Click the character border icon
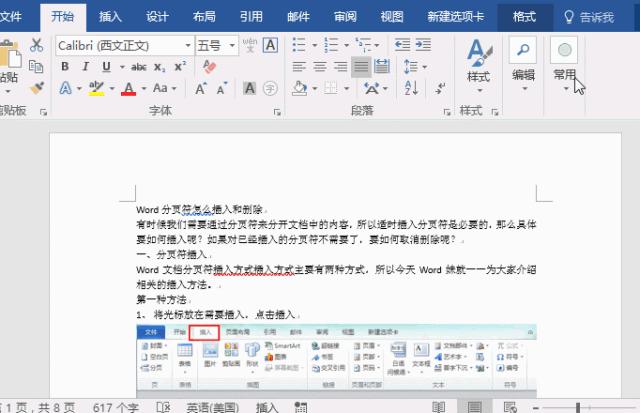The image size is (640, 413). 270,44
